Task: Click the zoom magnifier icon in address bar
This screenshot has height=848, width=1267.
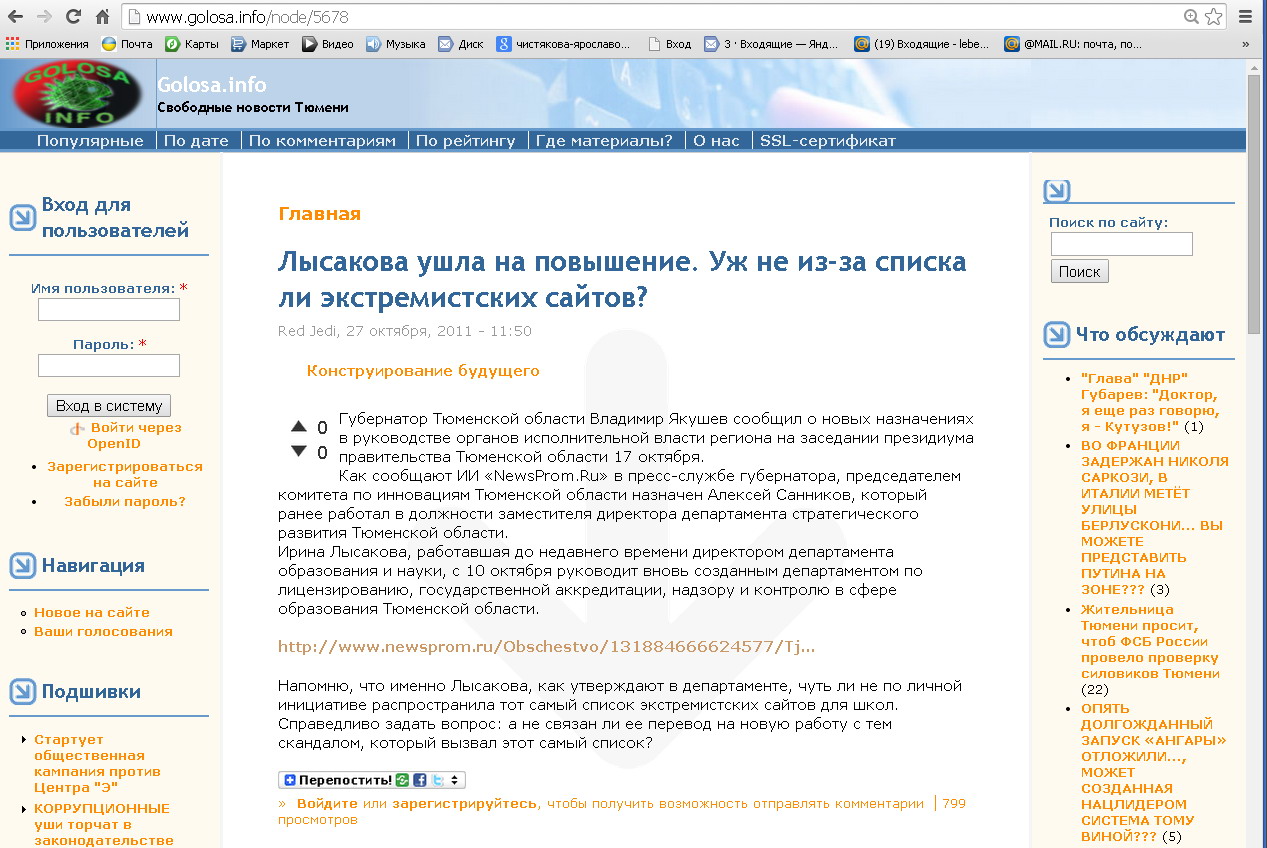Action: [x=1191, y=17]
